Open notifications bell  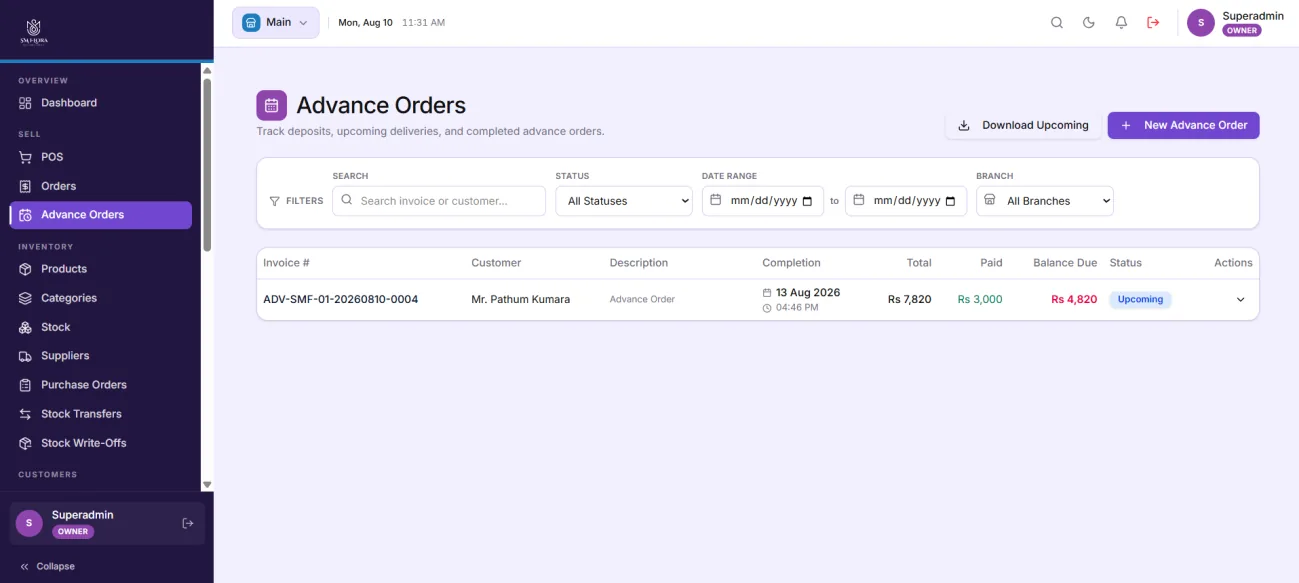pos(1121,23)
